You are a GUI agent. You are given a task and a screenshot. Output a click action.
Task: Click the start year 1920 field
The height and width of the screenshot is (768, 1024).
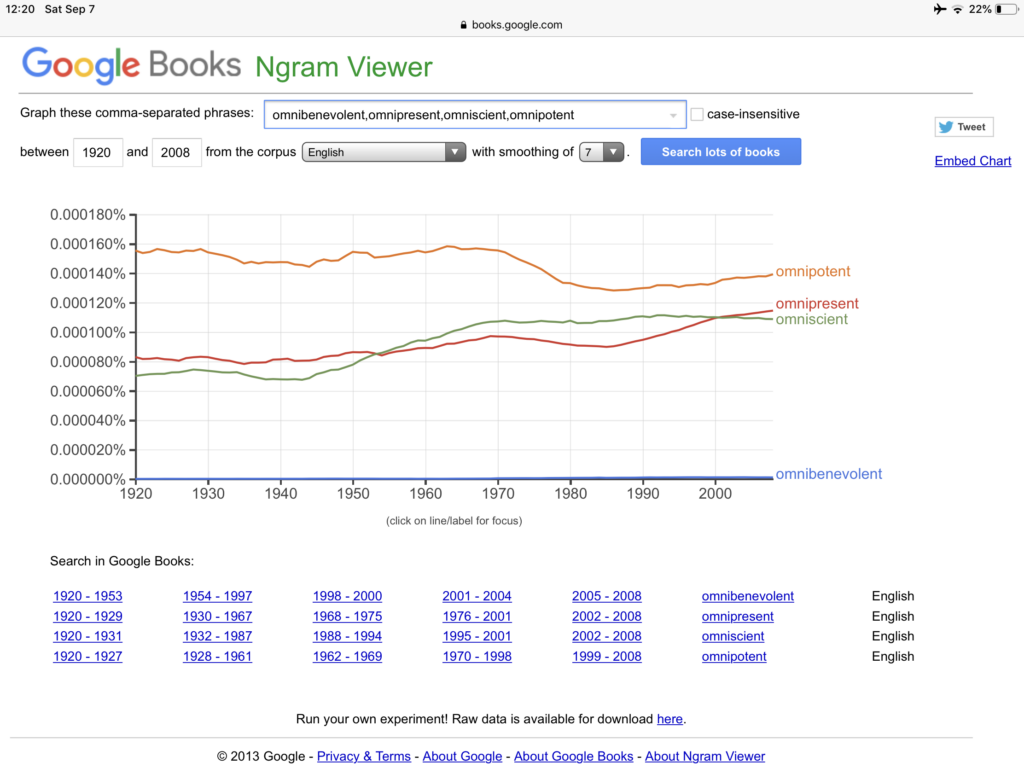pos(97,152)
